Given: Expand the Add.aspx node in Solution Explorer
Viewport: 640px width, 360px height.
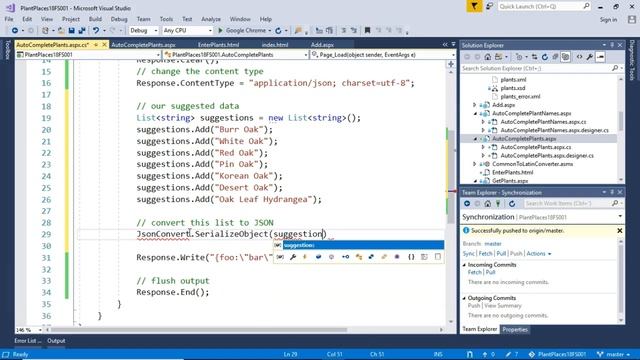Looking at the screenshot, I should click(x=475, y=105).
